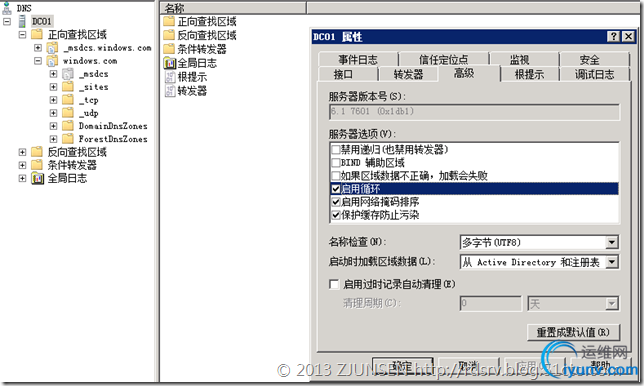Click the 服务器版本号 text field
The image size is (644, 386).
point(474,112)
